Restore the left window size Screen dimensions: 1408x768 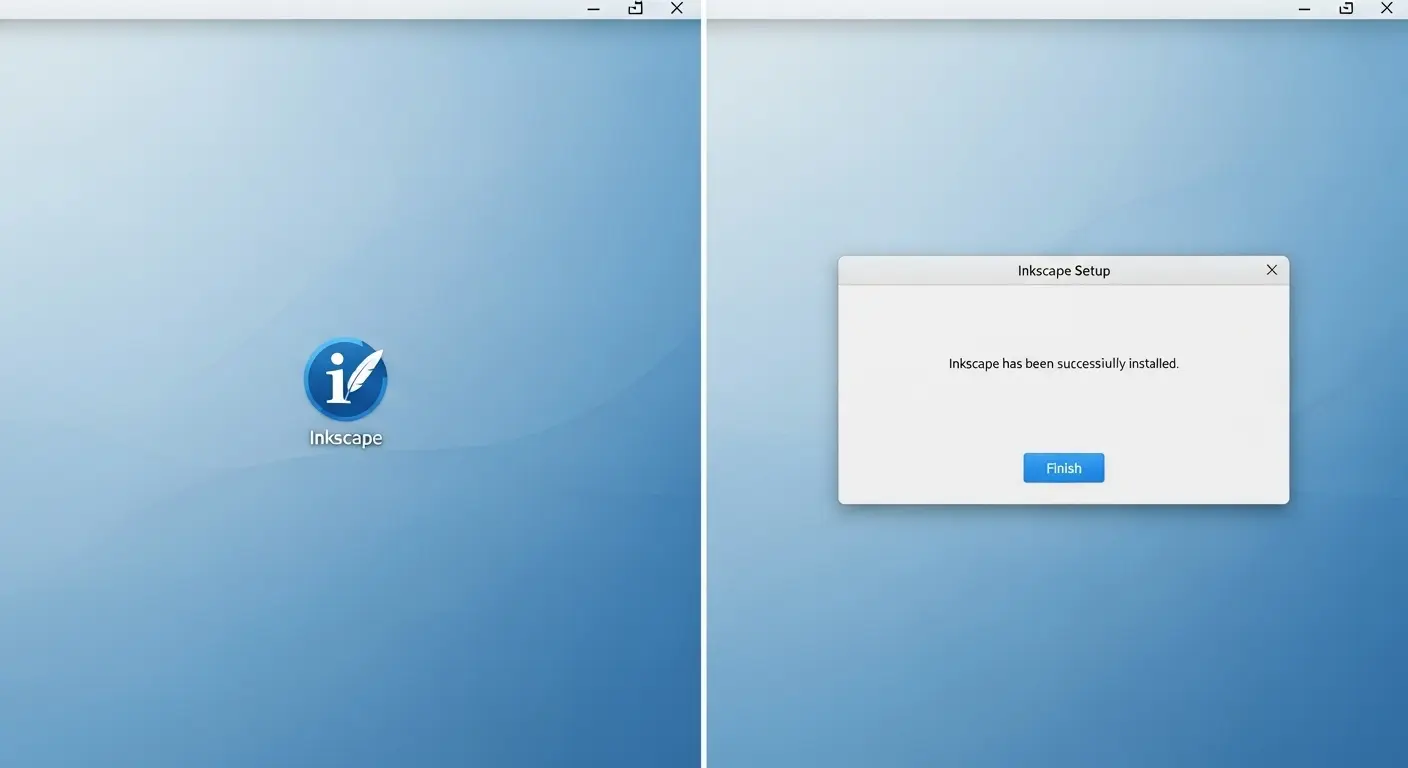tap(635, 9)
